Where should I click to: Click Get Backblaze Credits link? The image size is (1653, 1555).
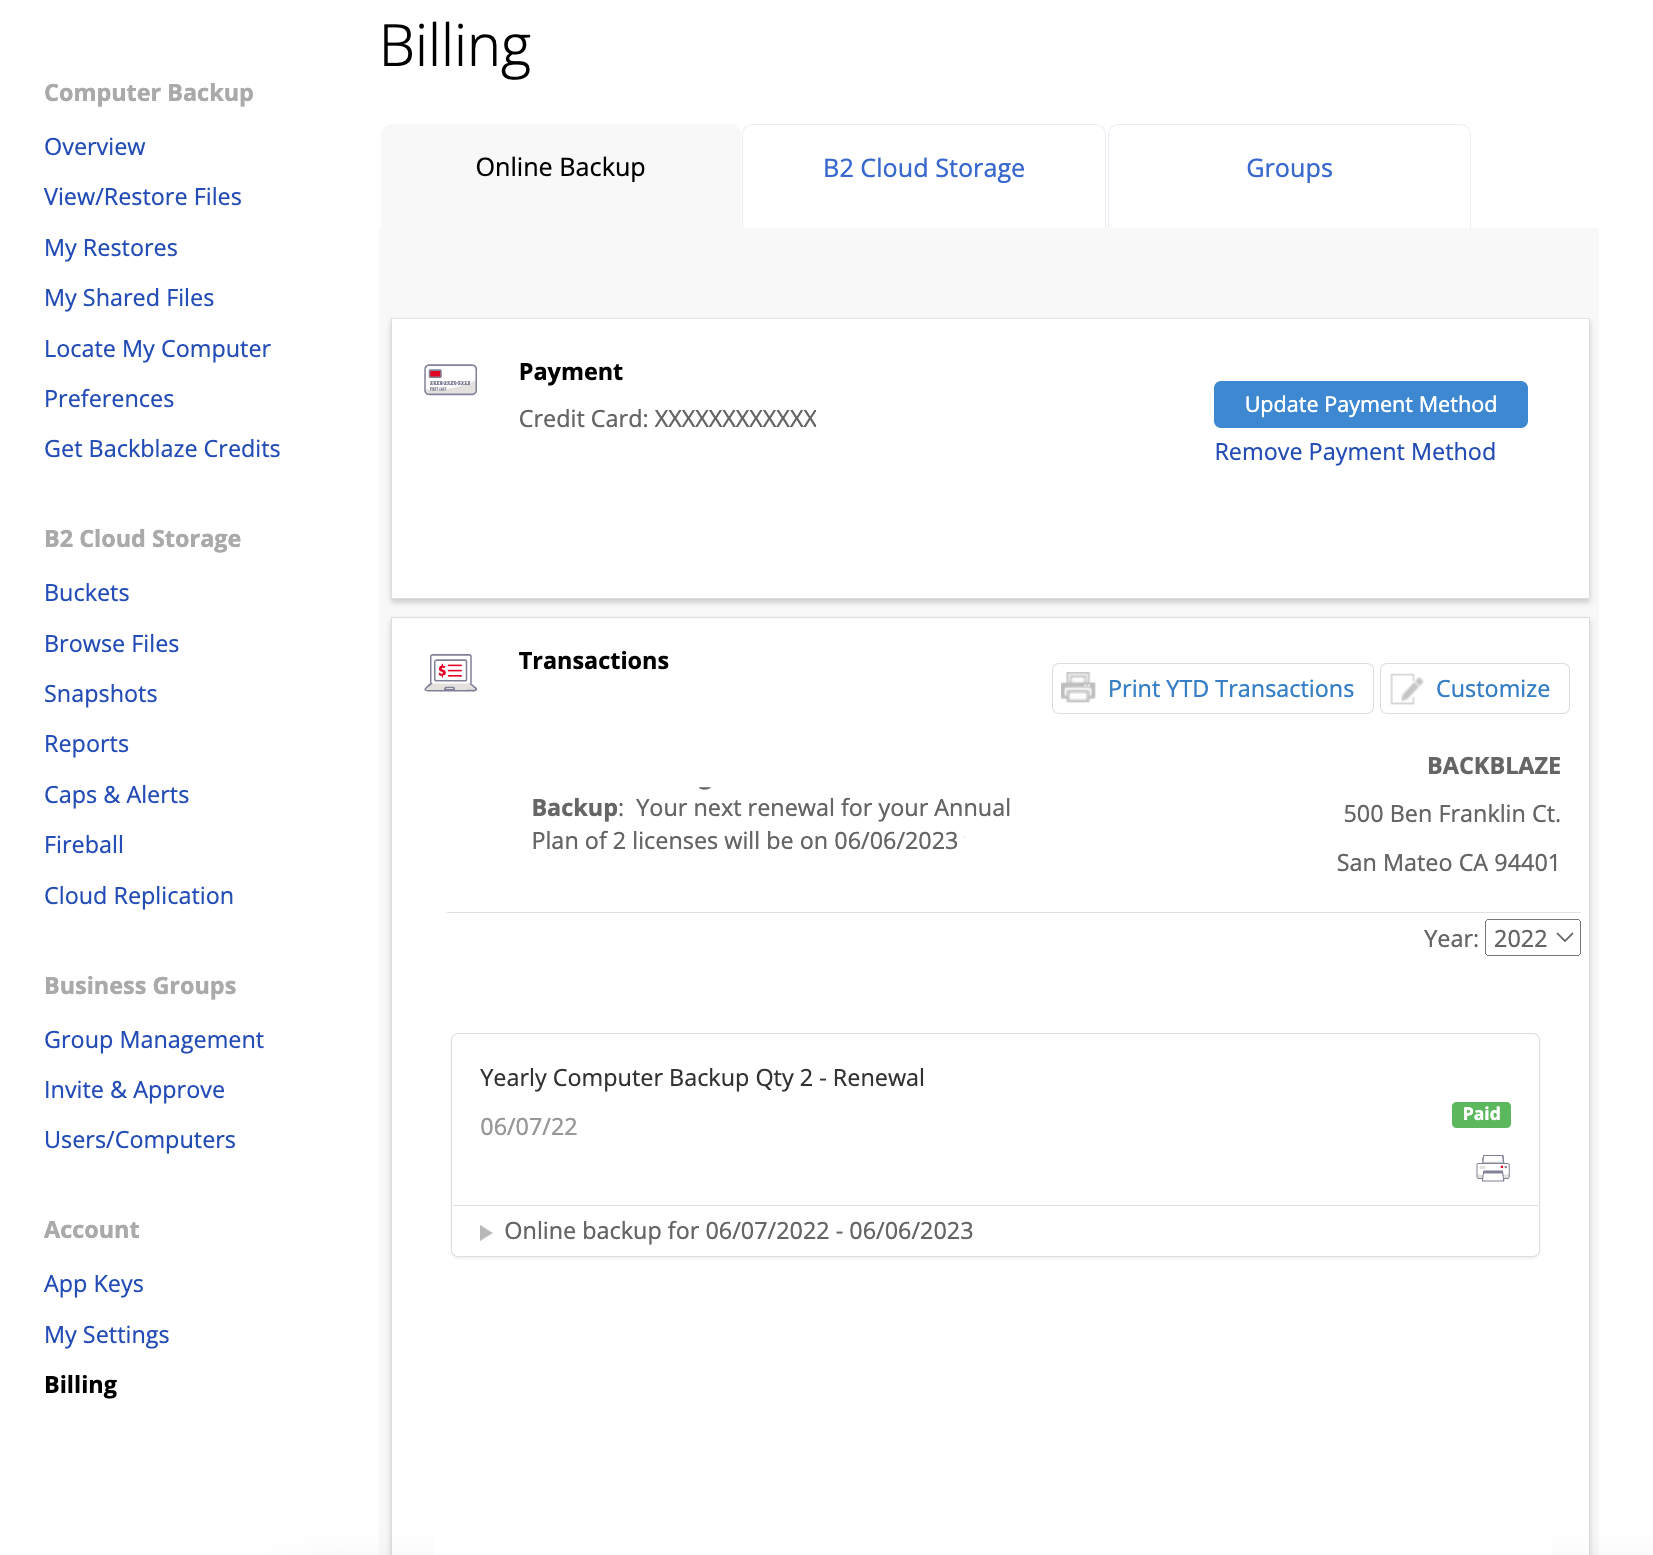pos(162,449)
